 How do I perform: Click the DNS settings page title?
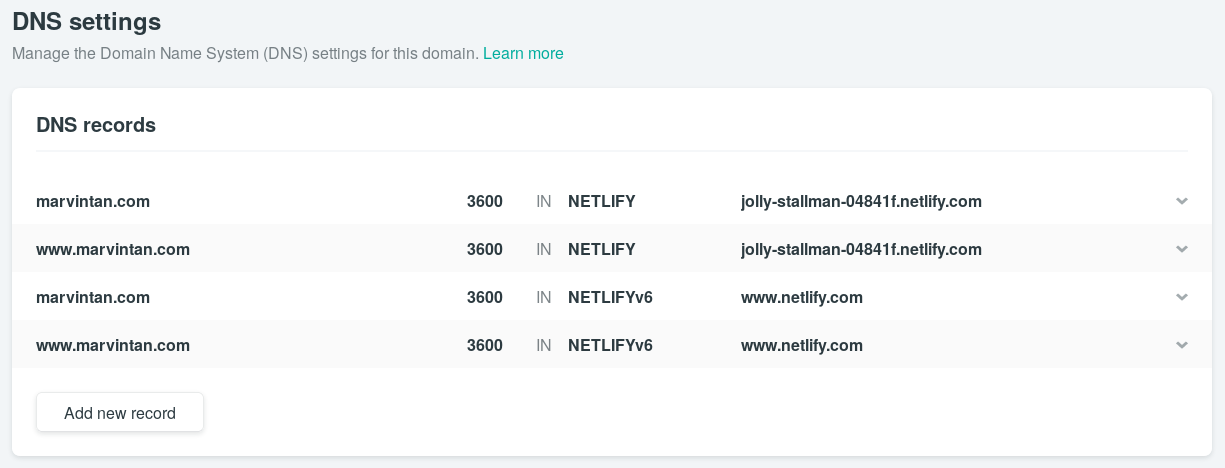86,21
